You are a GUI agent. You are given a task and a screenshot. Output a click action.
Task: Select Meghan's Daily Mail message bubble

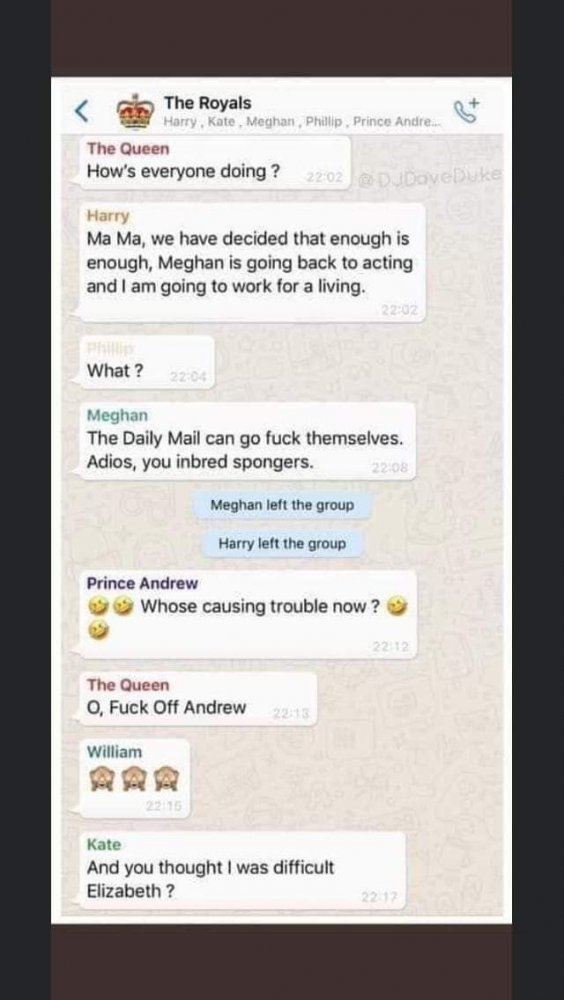(x=248, y=441)
